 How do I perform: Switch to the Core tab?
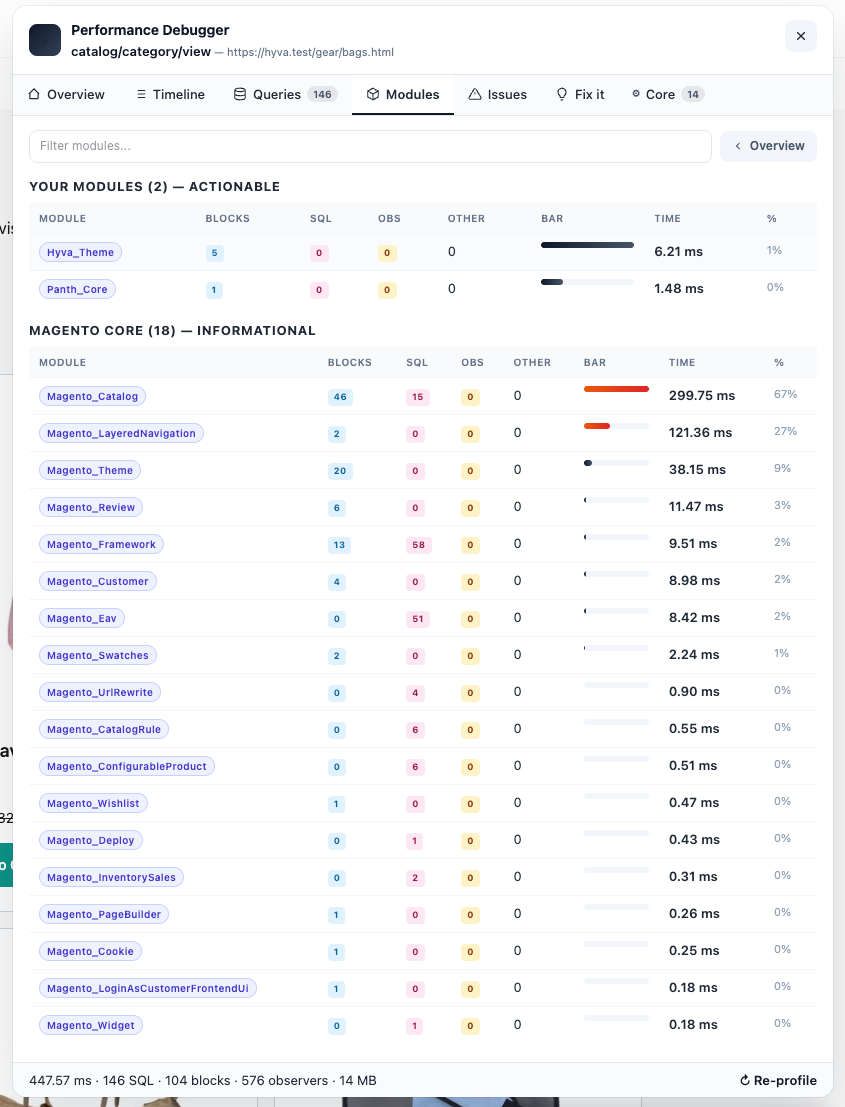point(667,95)
